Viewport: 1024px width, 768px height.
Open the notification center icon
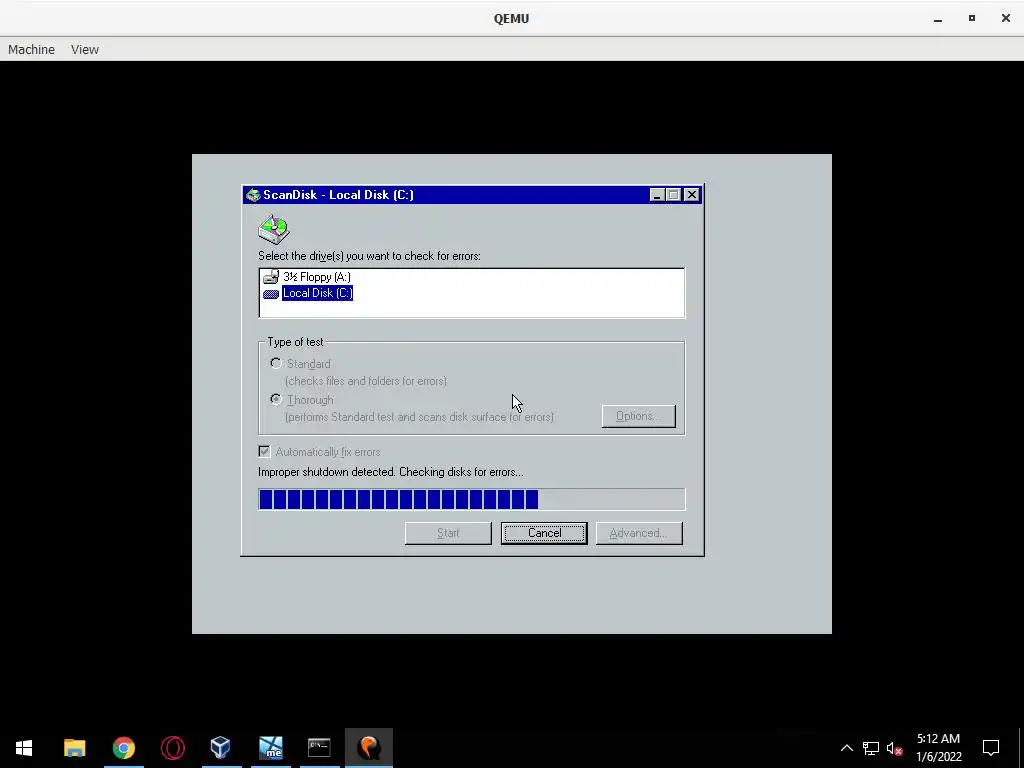tap(991, 748)
